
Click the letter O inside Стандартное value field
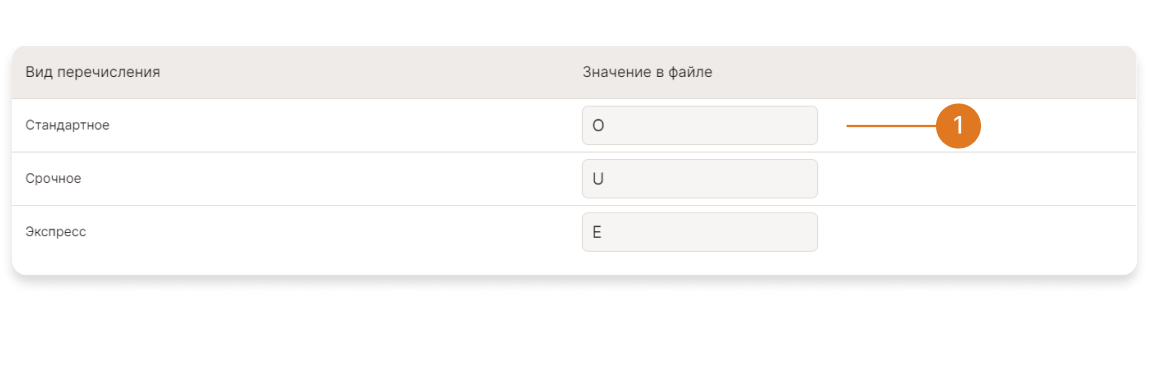pyautogui.click(x=598, y=126)
